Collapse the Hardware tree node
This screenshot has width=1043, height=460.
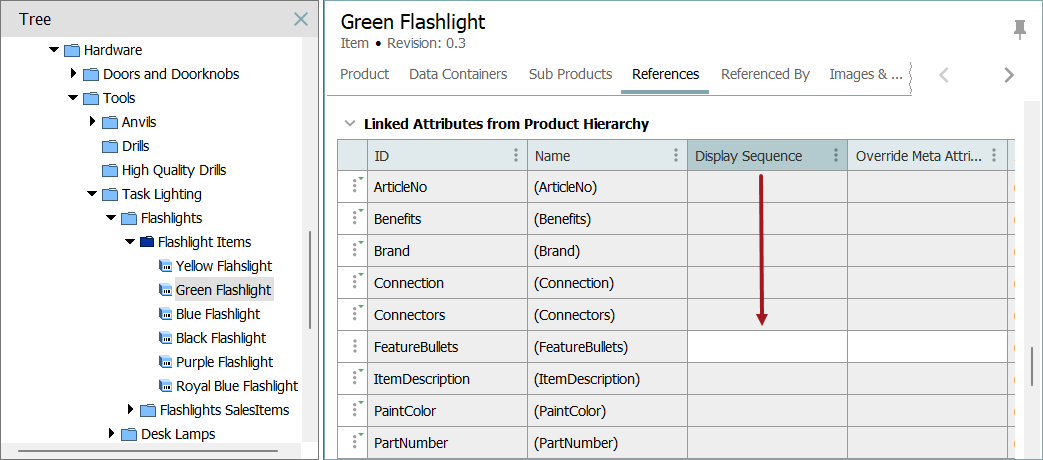(x=54, y=50)
